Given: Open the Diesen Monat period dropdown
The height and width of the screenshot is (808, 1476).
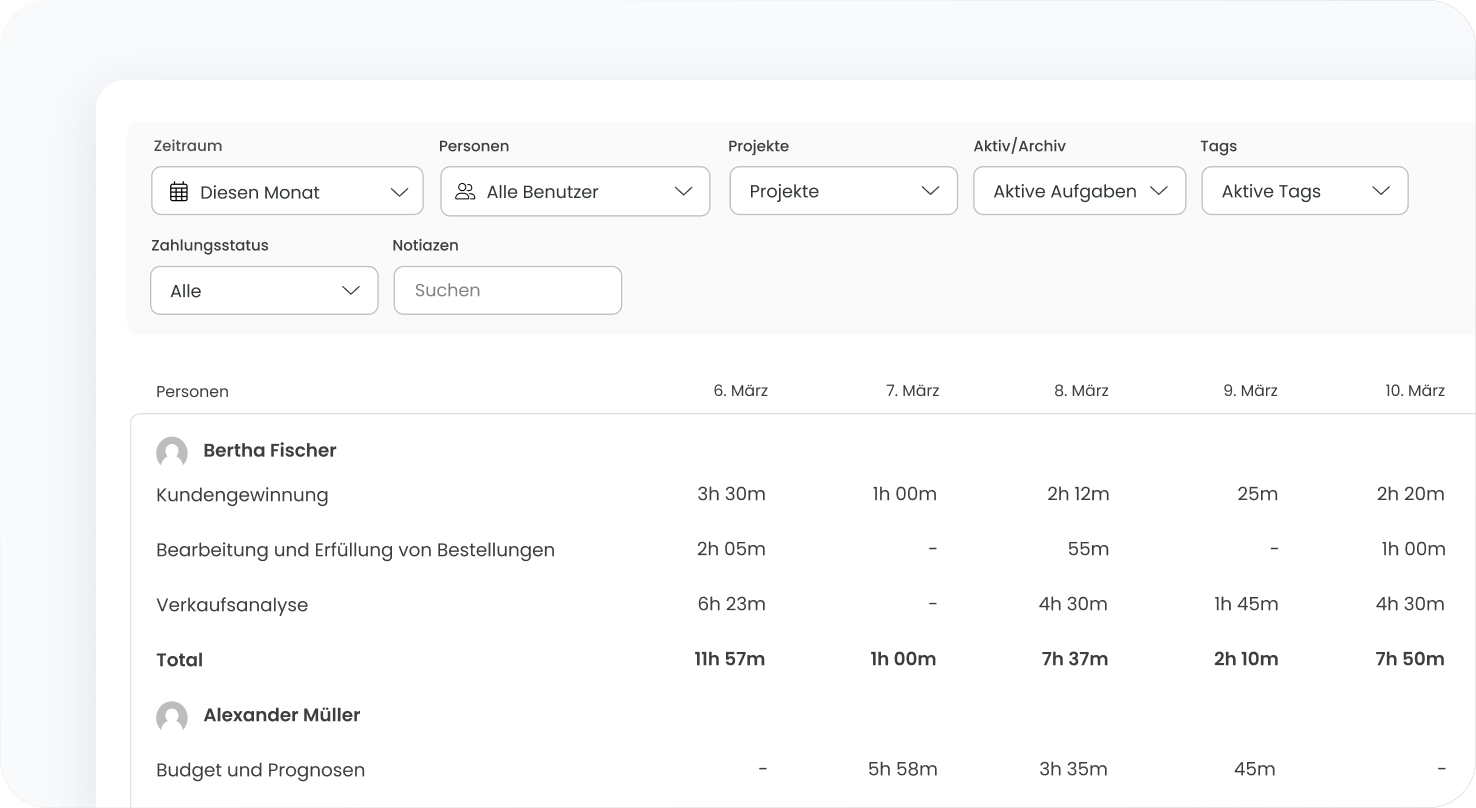Looking at the screenshot, I should pos(287,191).
